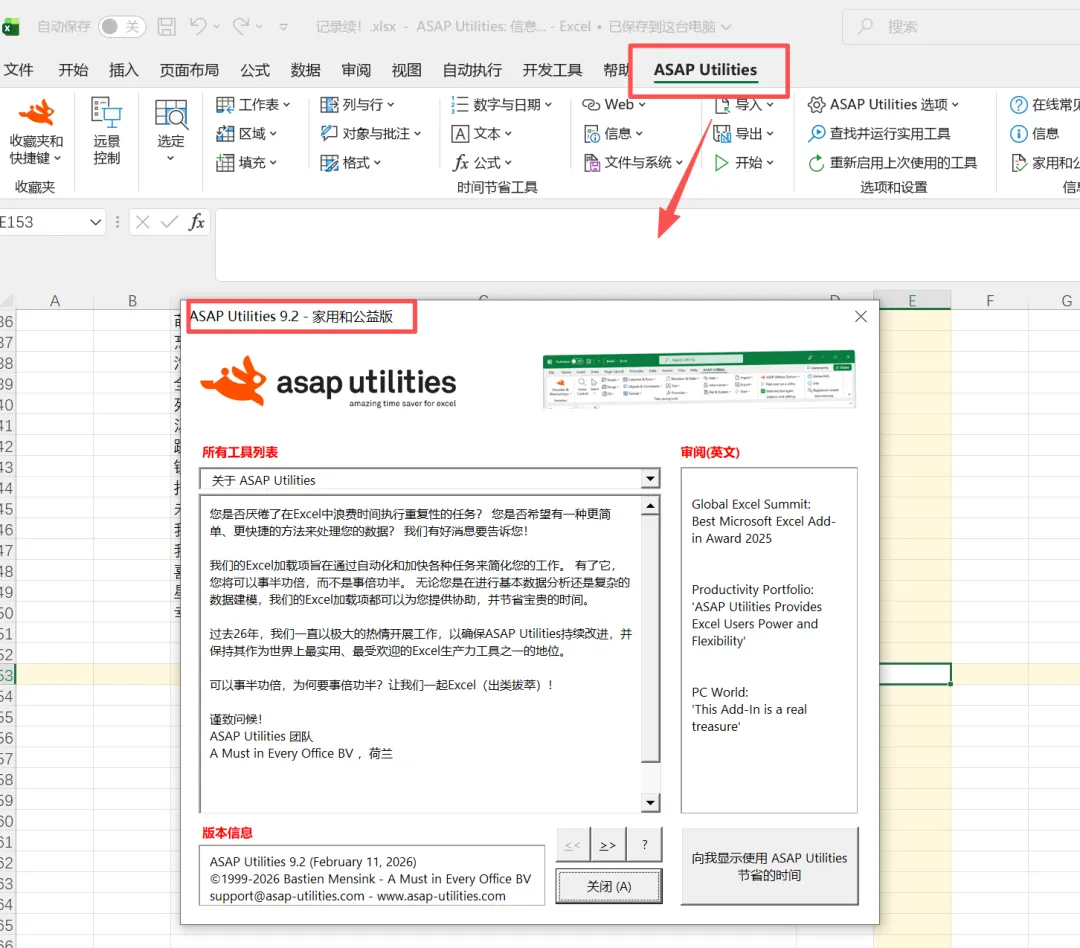Open the 选定 select tool
The image size is (1080, 948).
tap(170, 131)
